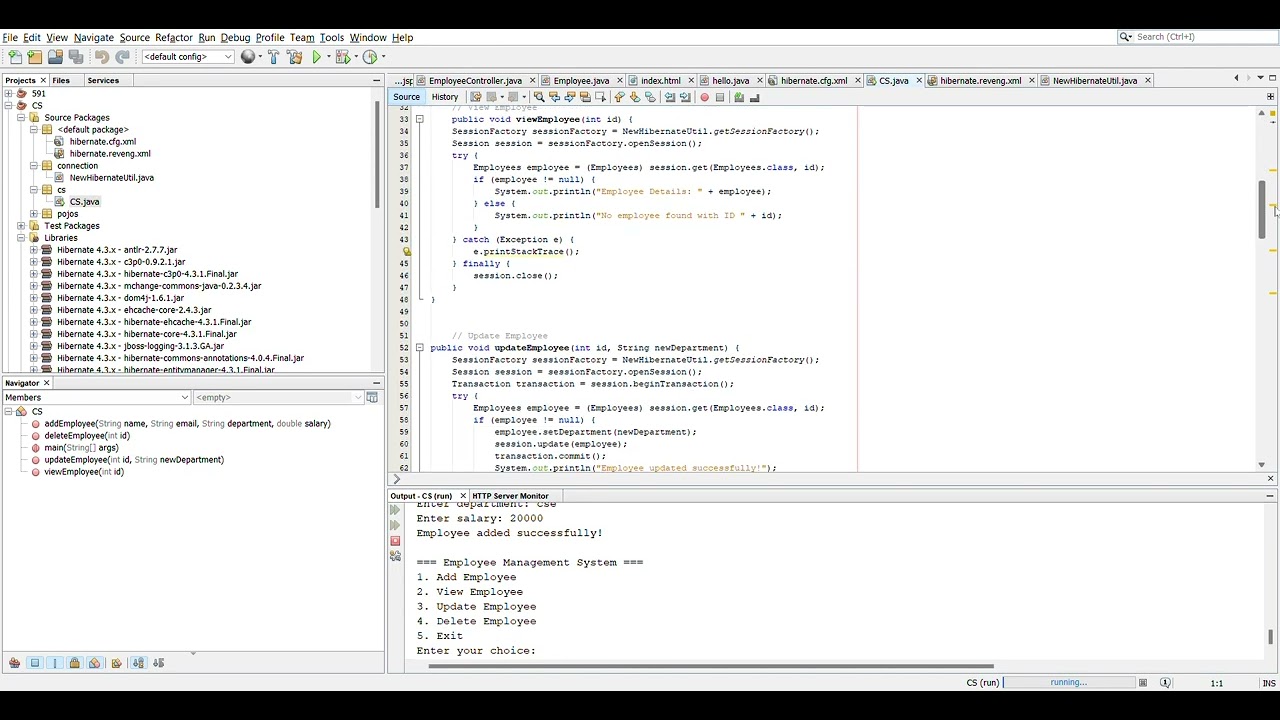Click the Redo arrow icon

pos(122,57)
